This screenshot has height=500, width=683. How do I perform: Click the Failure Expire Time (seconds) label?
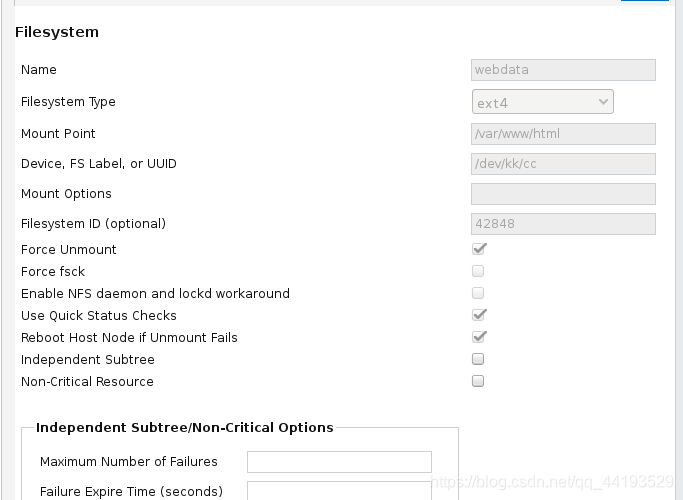coord(131,491)
